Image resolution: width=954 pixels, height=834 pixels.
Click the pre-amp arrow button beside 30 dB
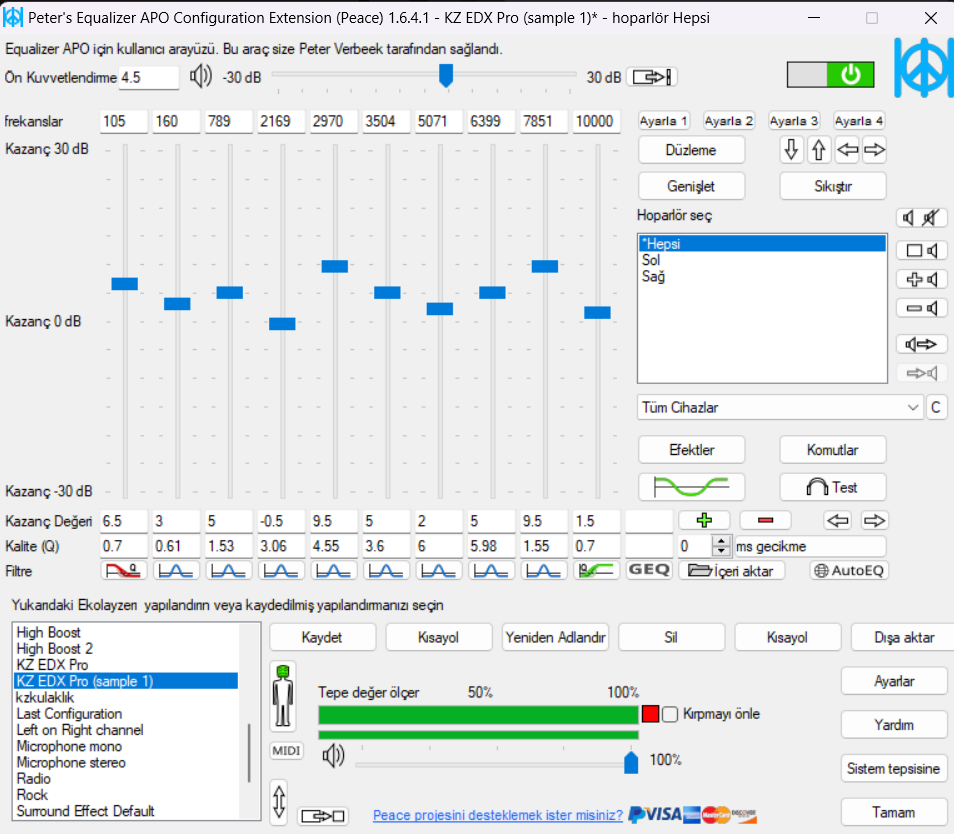pyautogui.click(x=652, y=77)
